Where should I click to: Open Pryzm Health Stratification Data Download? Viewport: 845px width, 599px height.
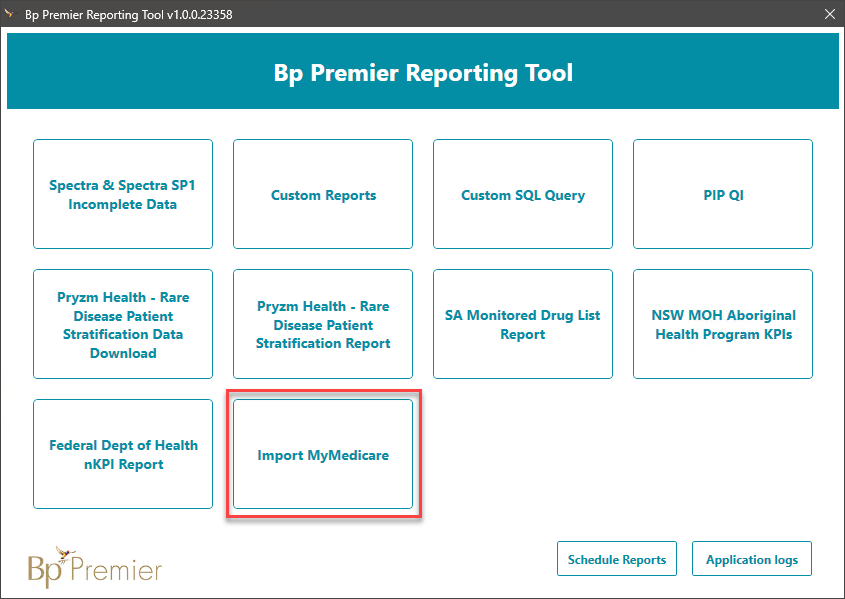point(123,324)
